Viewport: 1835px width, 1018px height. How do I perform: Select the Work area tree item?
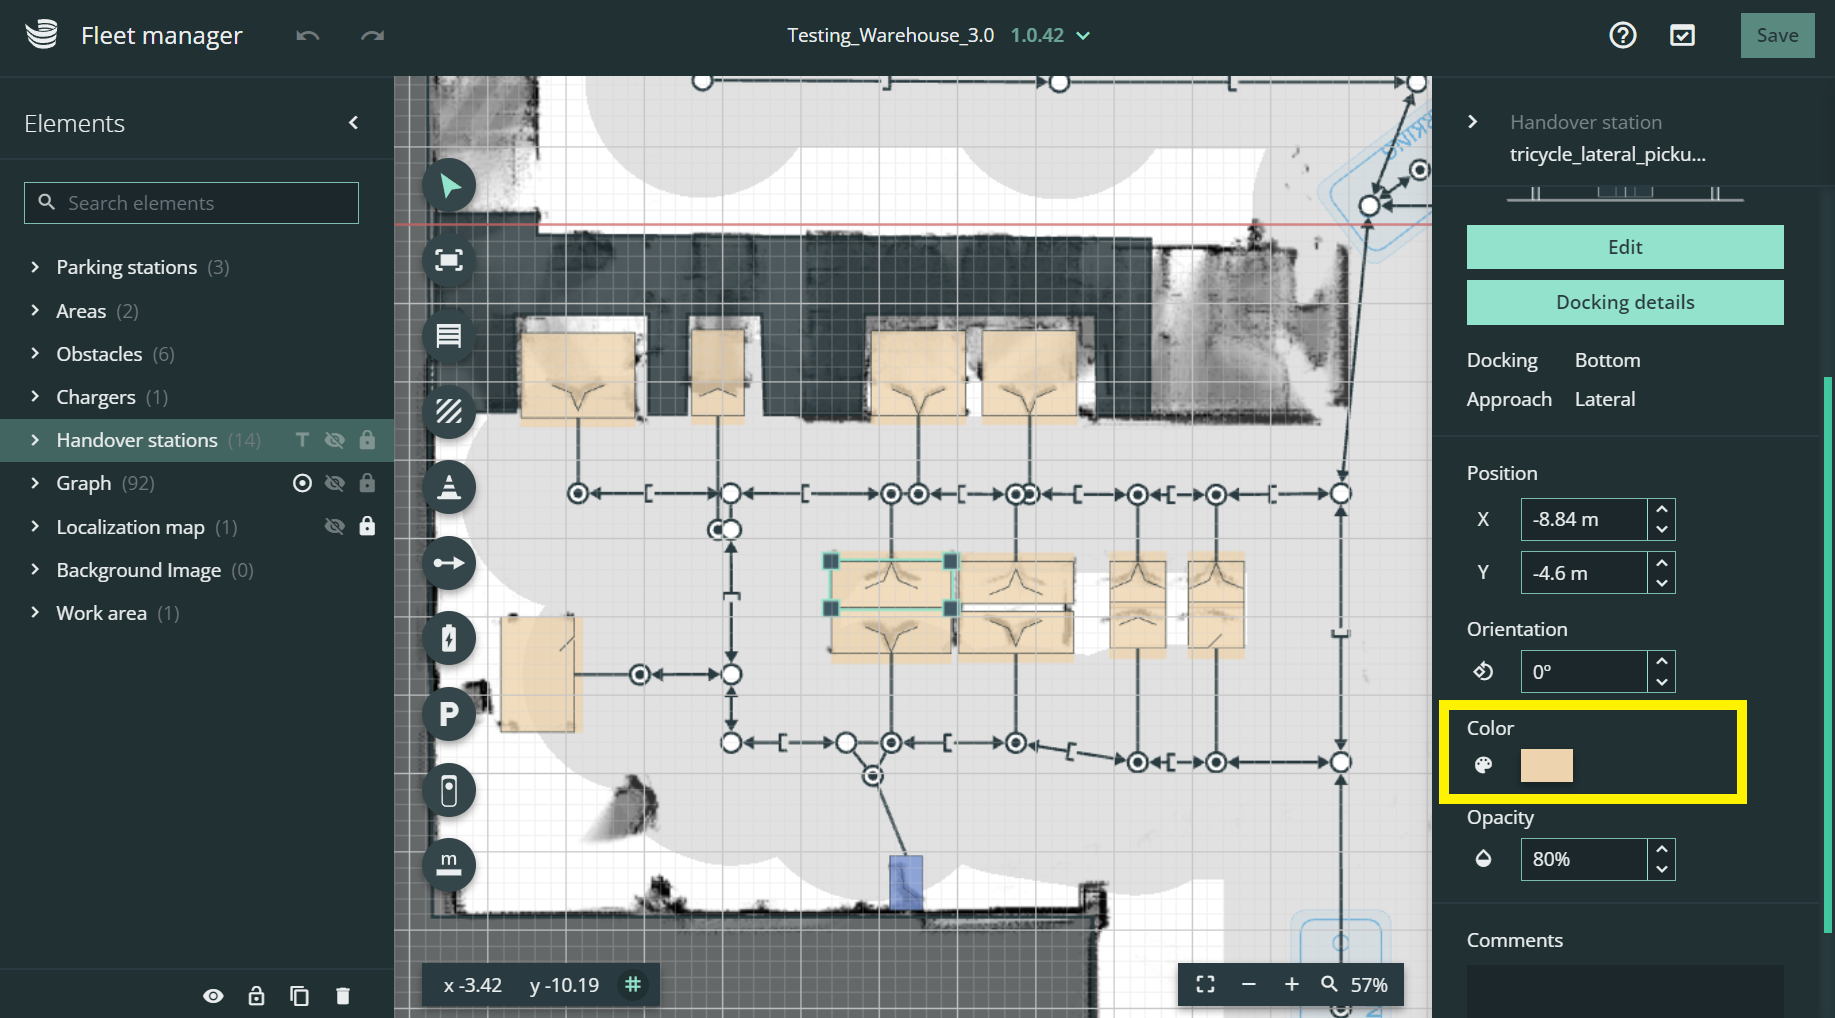101,613
